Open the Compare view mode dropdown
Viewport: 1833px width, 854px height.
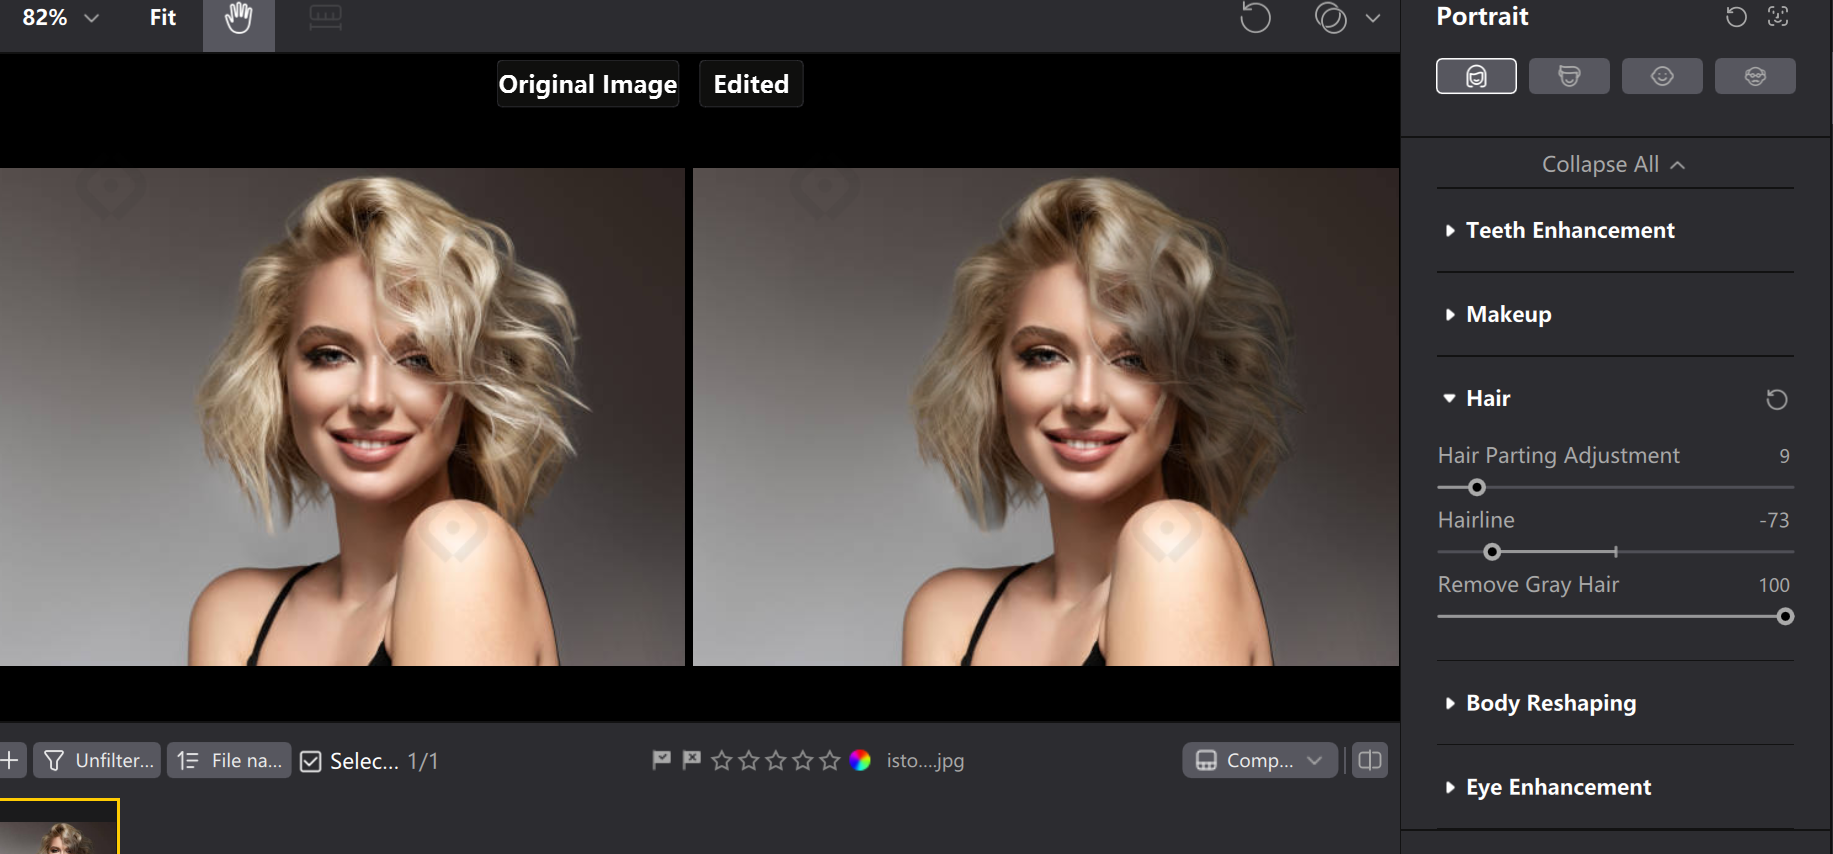click(x=1260, y=760)
